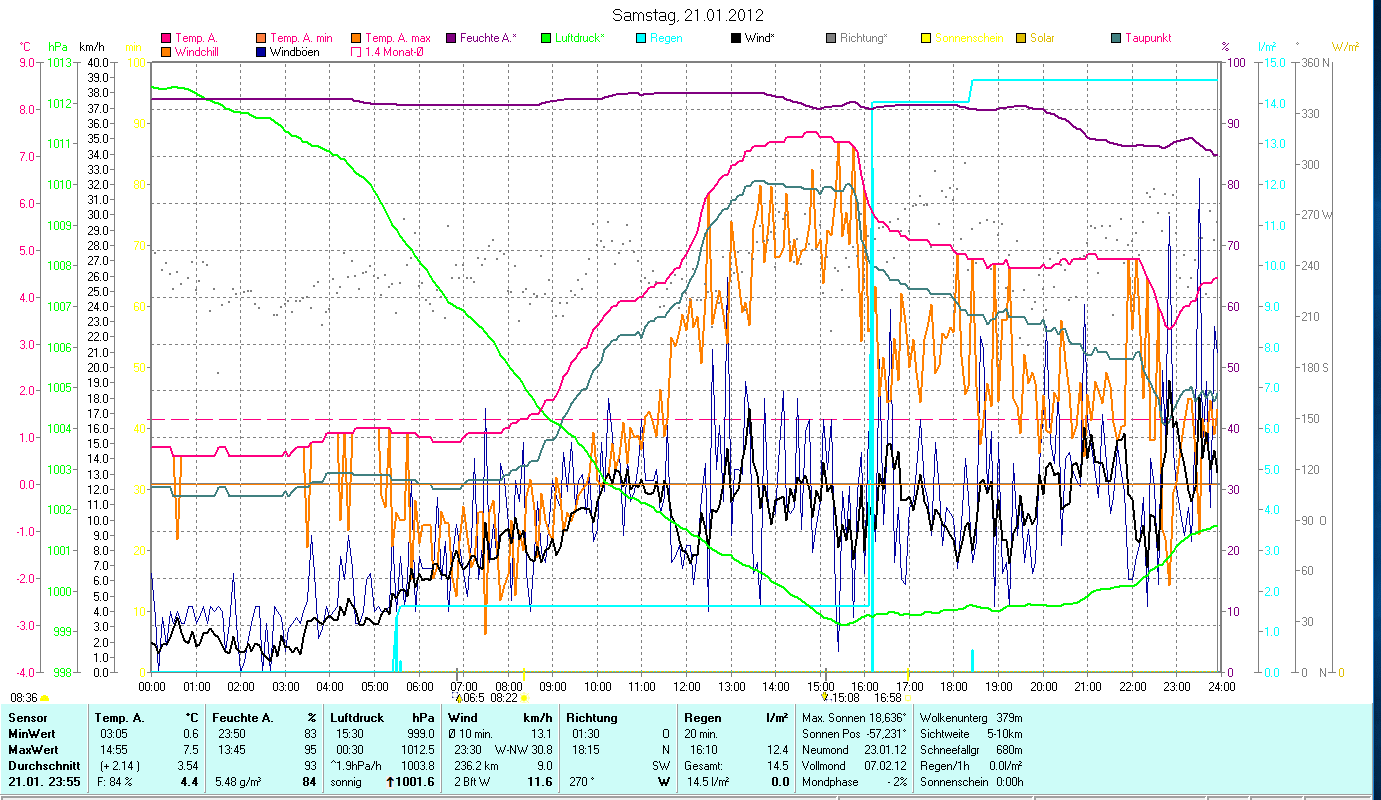Click the black Wind* legend square
The width and height of the screenshot is (1381, 800).
point(736,38)
